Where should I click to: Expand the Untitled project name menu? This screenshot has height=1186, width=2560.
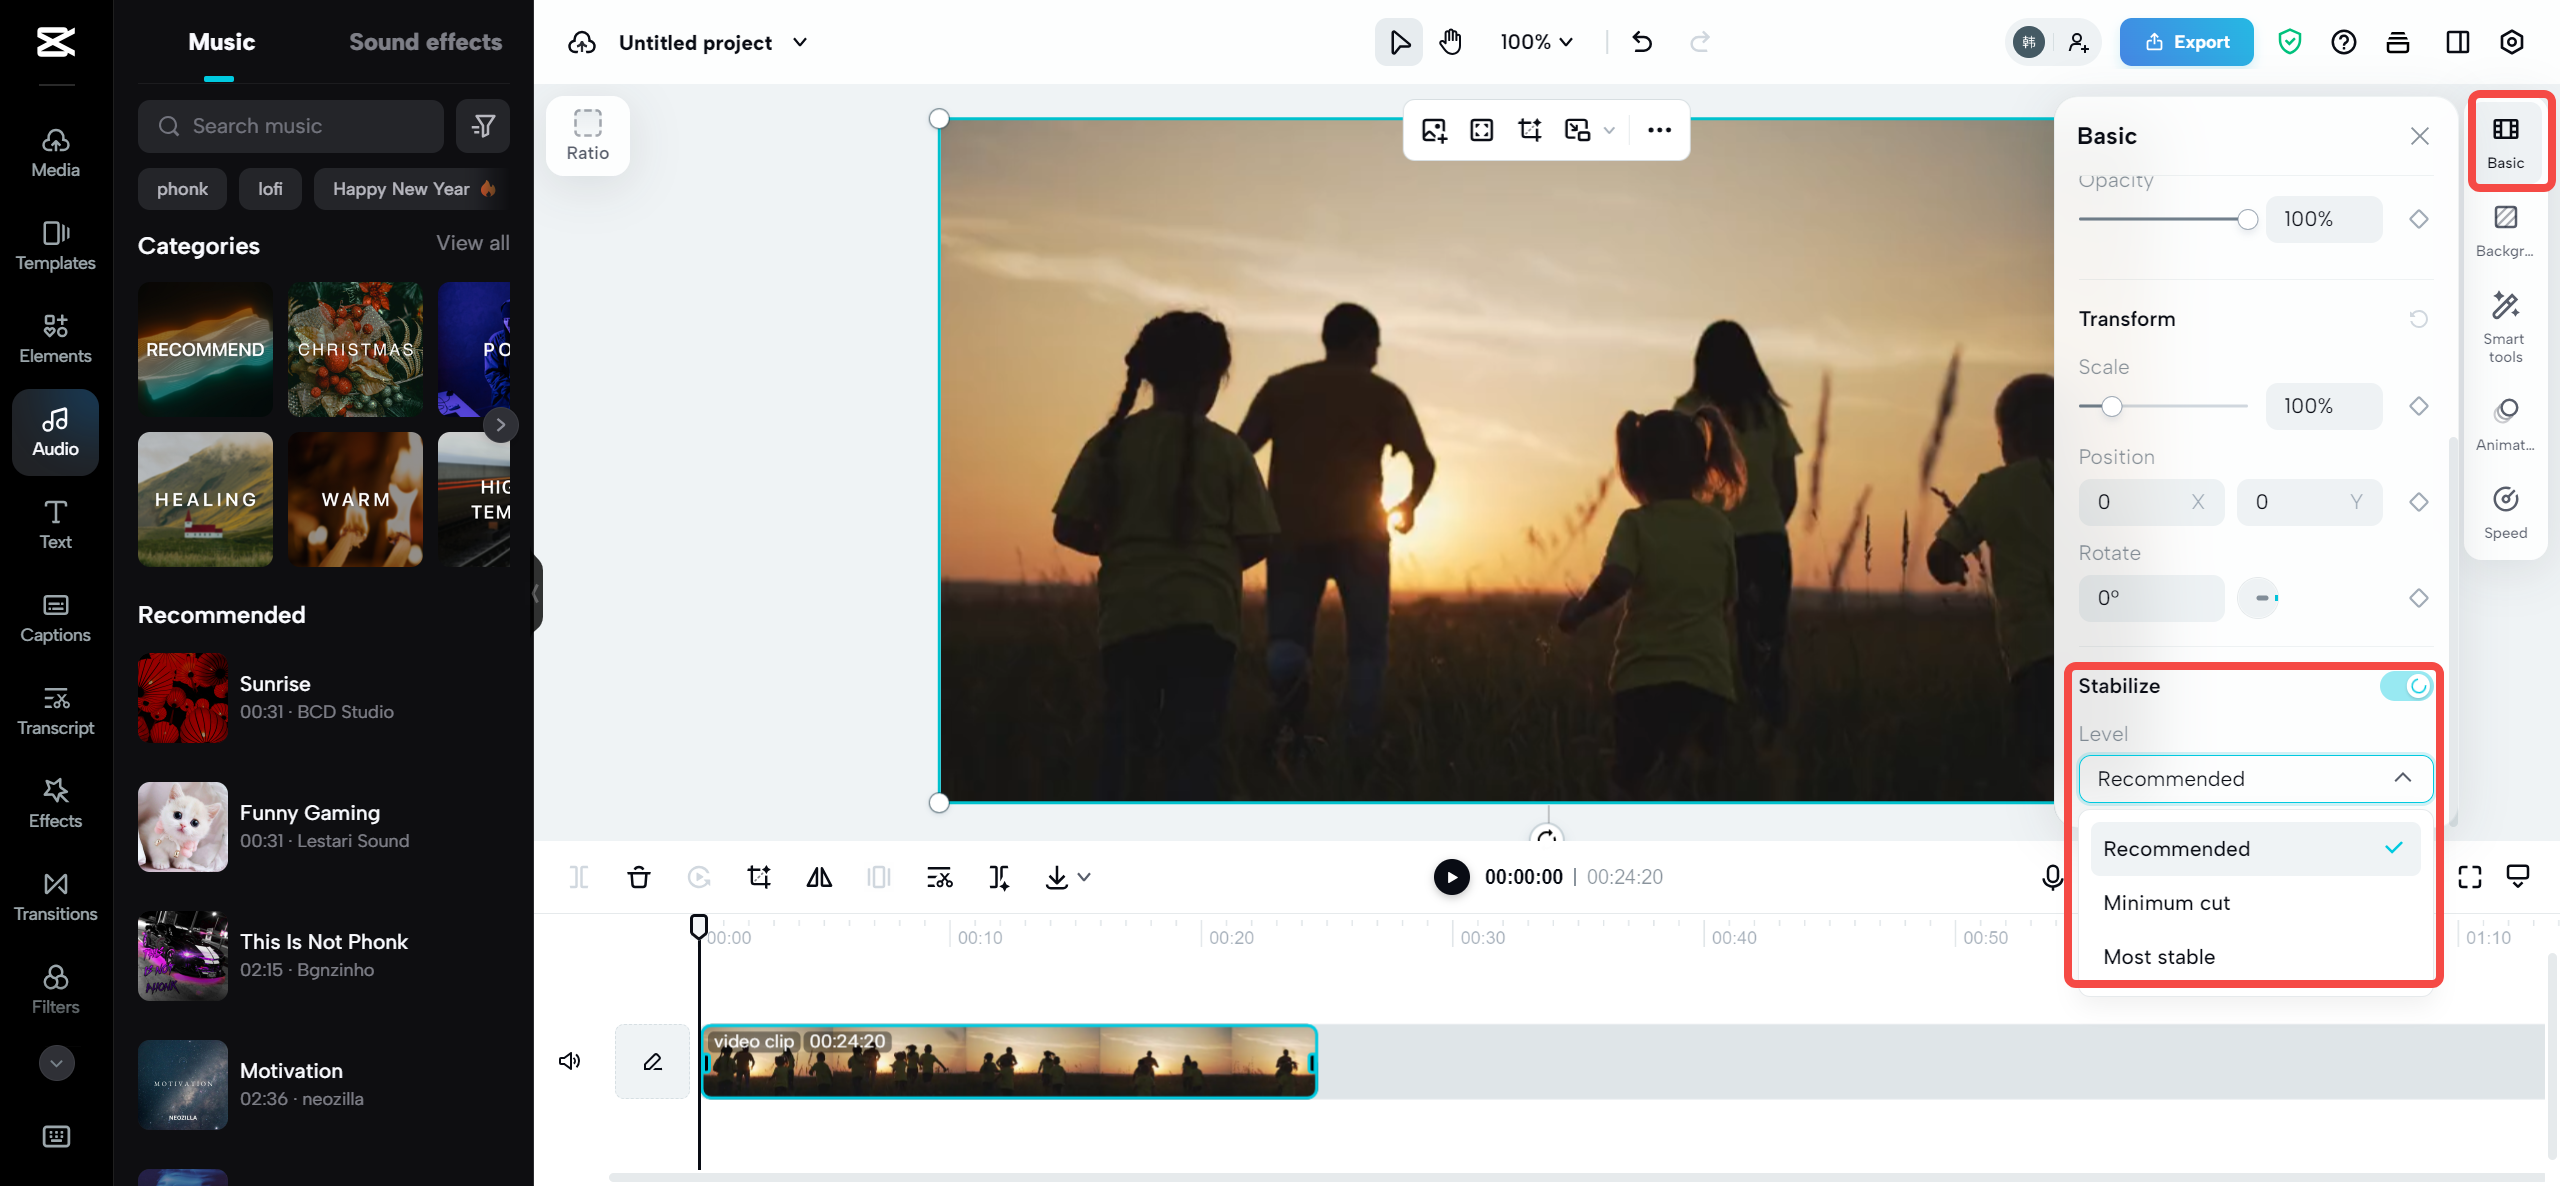800,42
